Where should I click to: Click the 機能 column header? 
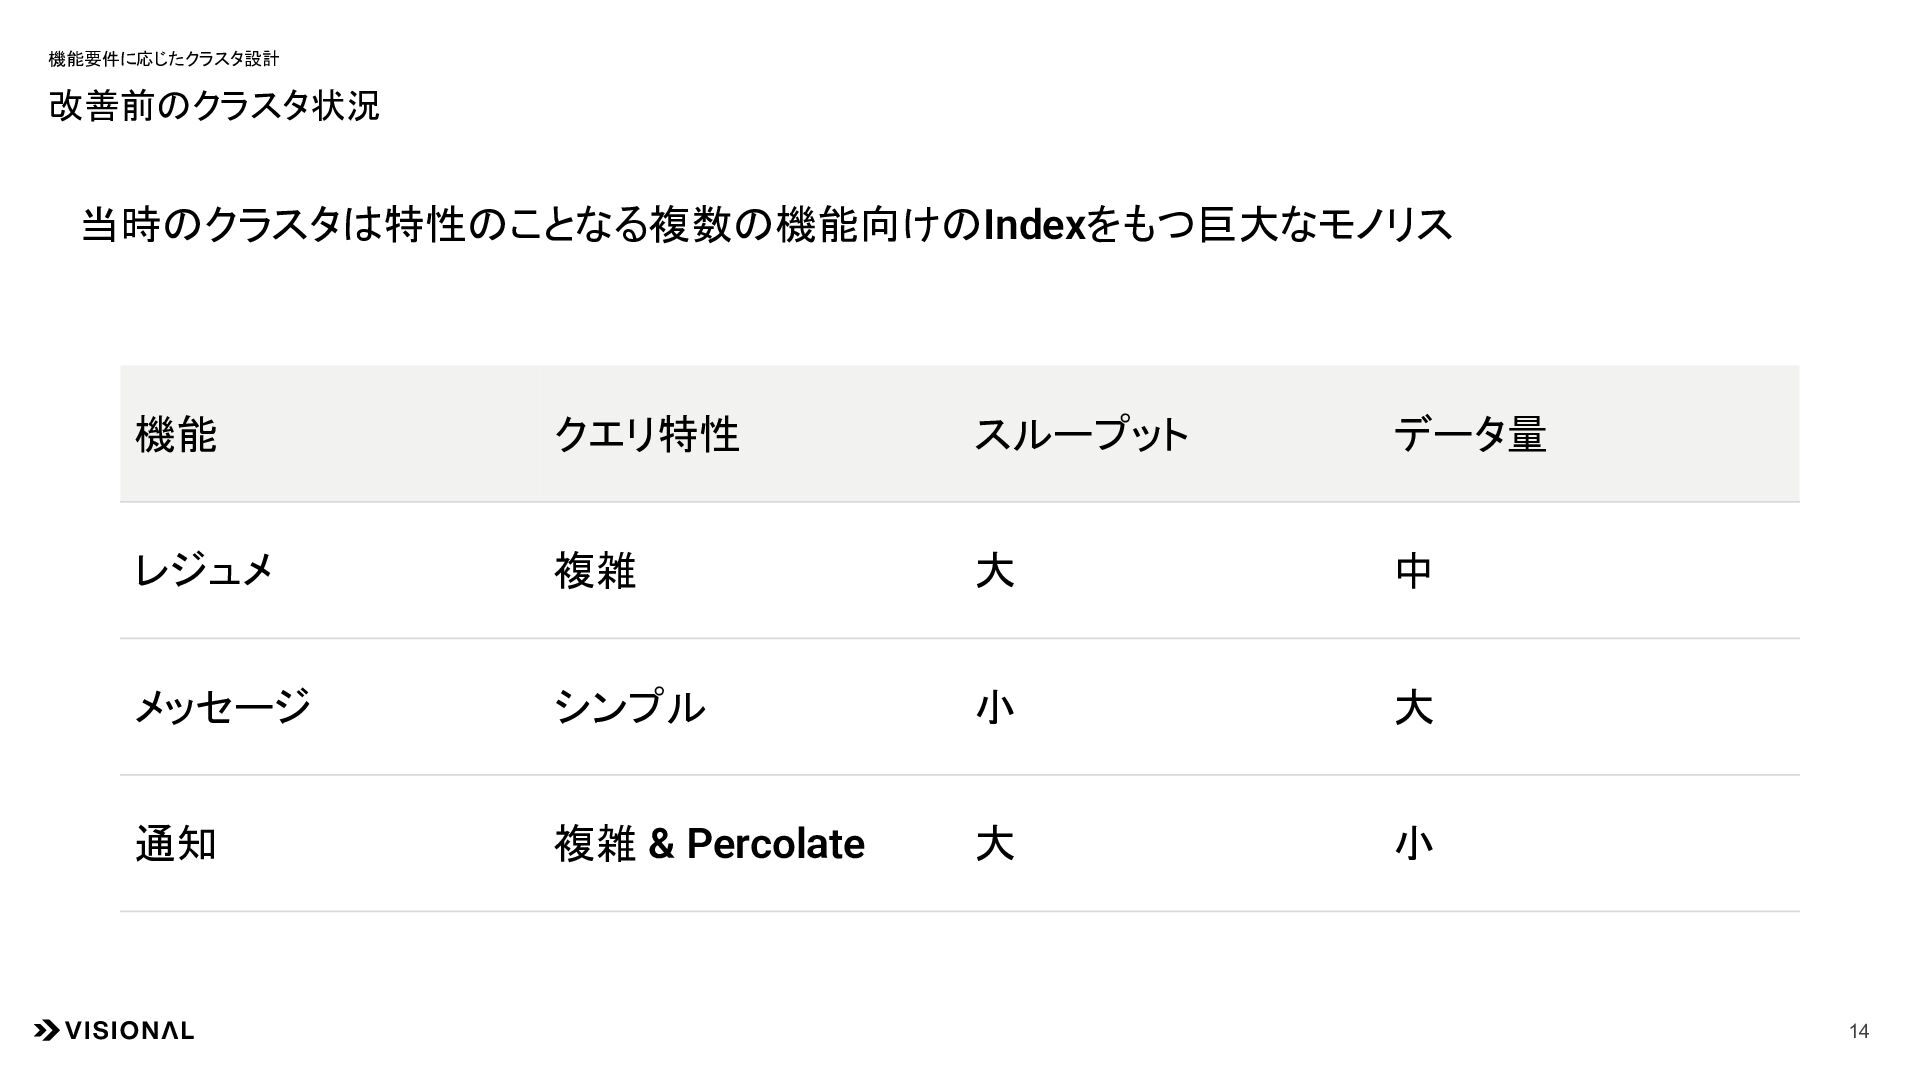point(176,434)
